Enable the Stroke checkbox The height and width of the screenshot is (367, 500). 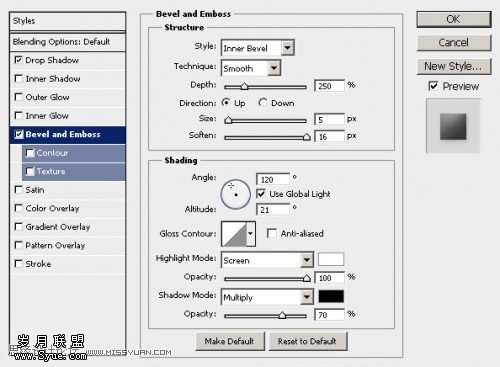click(19, 264)
